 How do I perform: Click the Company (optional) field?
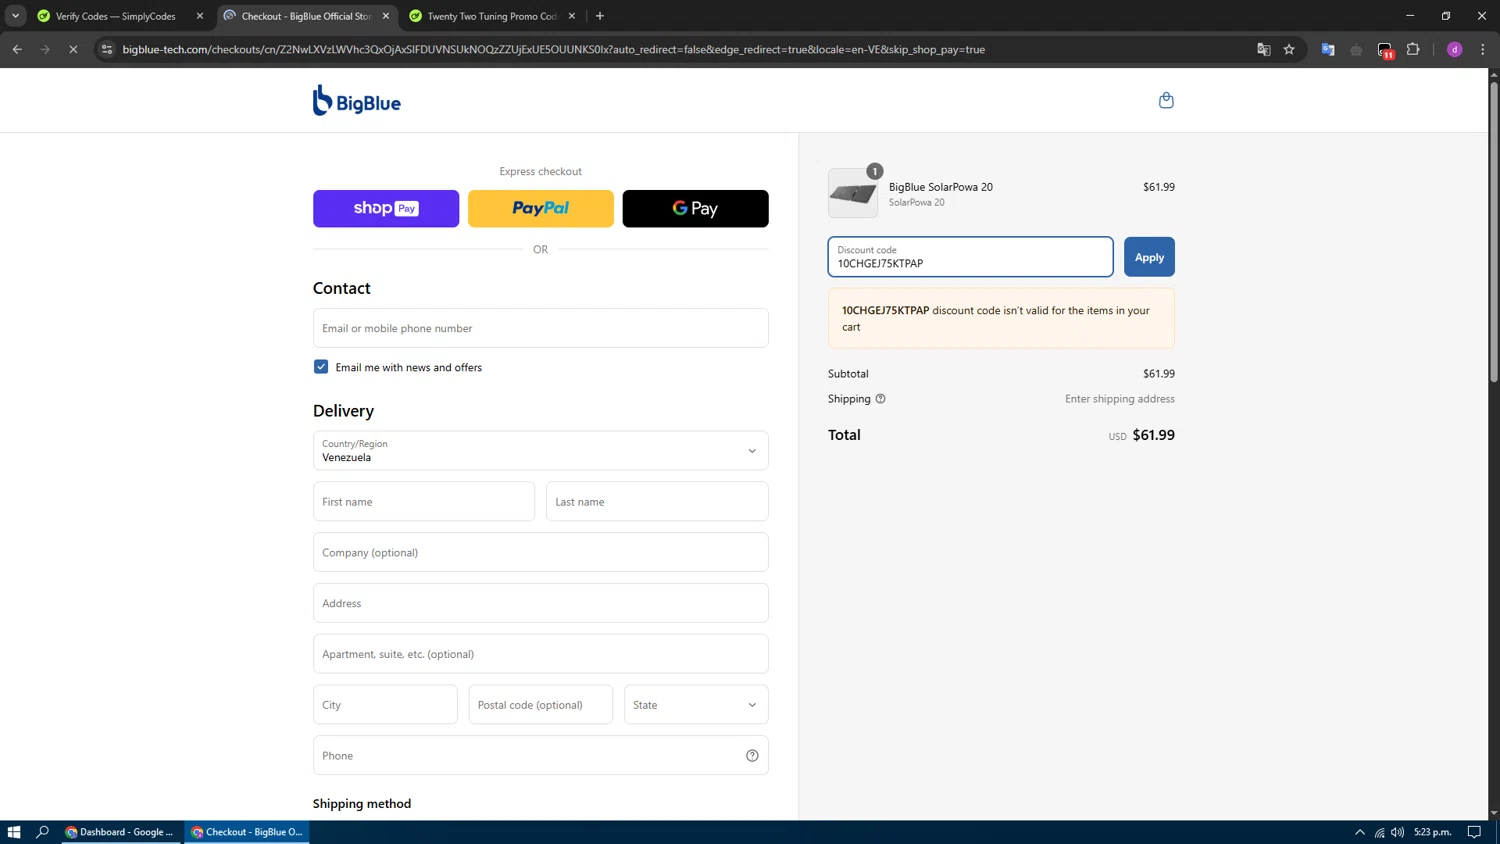(x=540, y=552)
